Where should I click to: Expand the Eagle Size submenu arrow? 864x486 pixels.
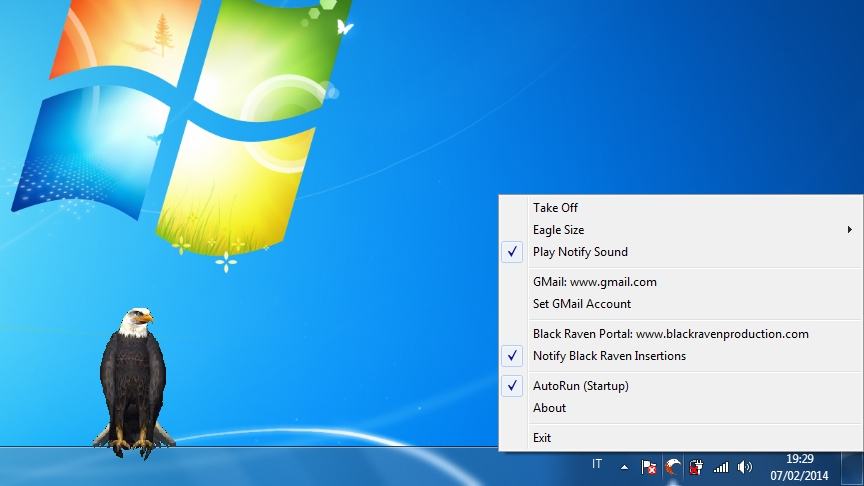click(850, 230)
